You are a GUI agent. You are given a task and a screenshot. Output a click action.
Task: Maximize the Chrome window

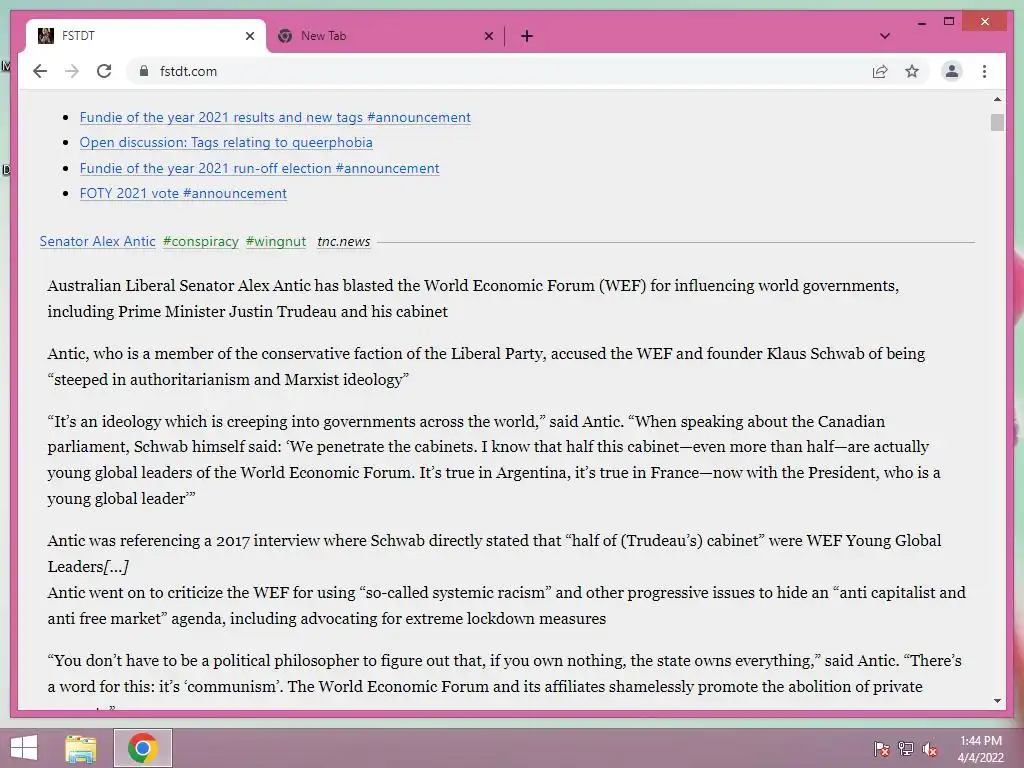point(949,22)
